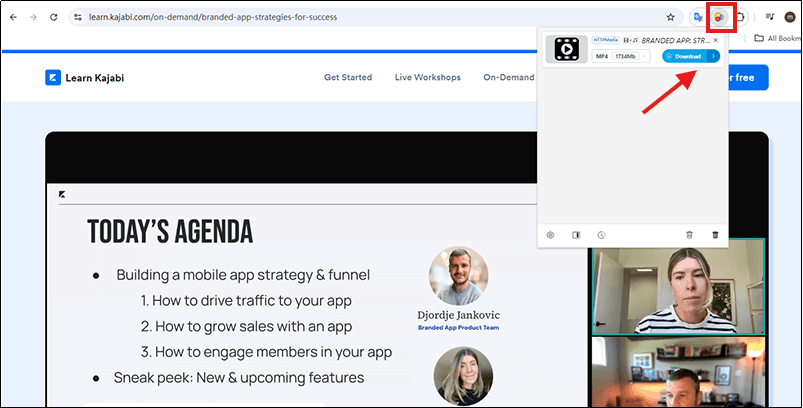Open the media control music icon

pyautogui.click(x=768, y=17)
